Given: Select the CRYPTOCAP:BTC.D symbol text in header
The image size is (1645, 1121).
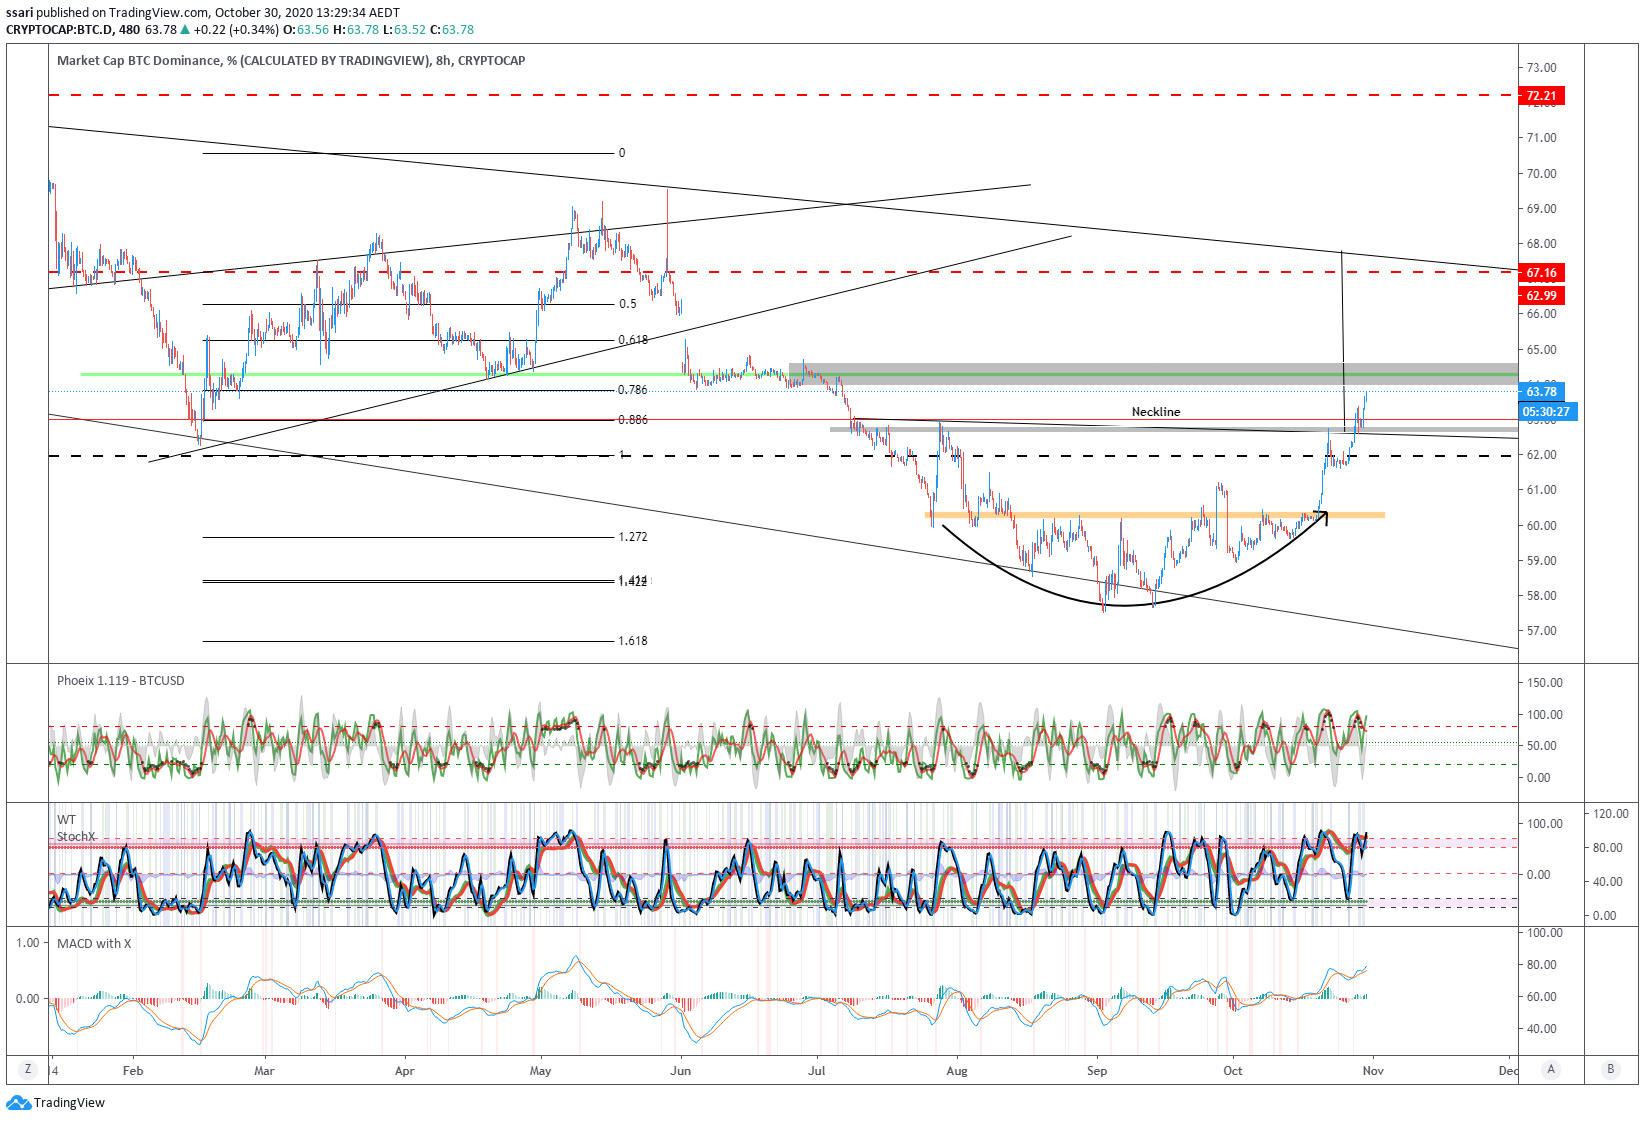Looking at the screenshot, I should click(59, 29).
